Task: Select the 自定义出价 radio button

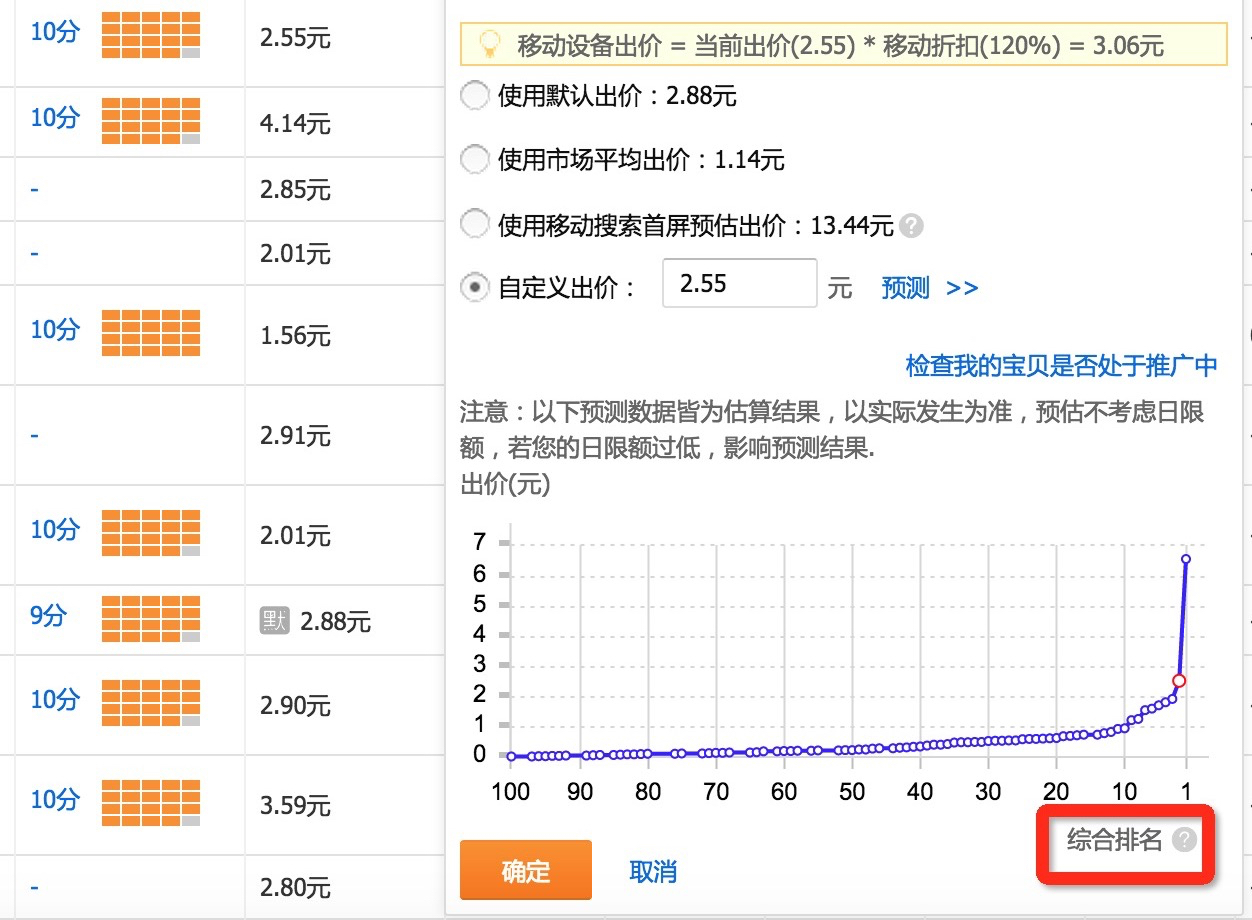Action: (473, 288)
